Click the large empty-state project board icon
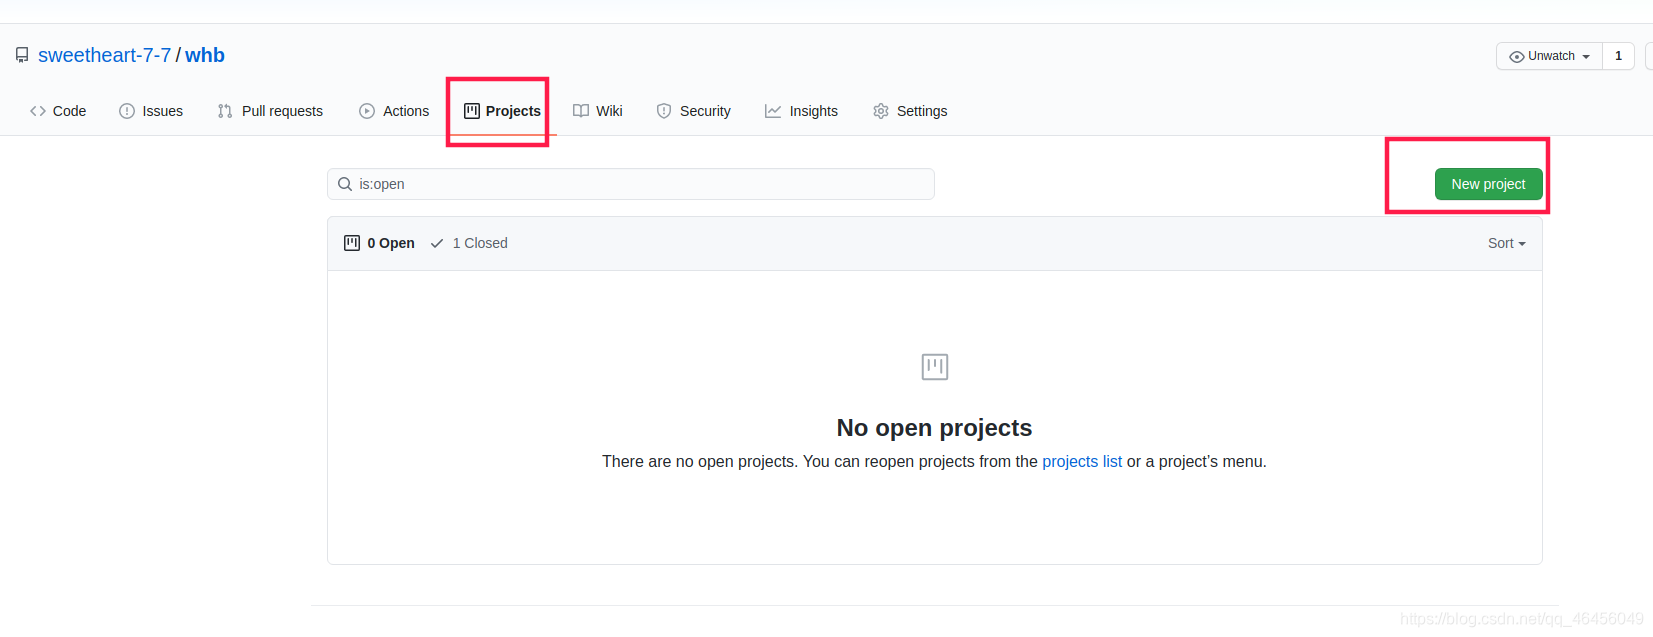The height and width of the screenshot is (637, 1653). coord(935,367)
